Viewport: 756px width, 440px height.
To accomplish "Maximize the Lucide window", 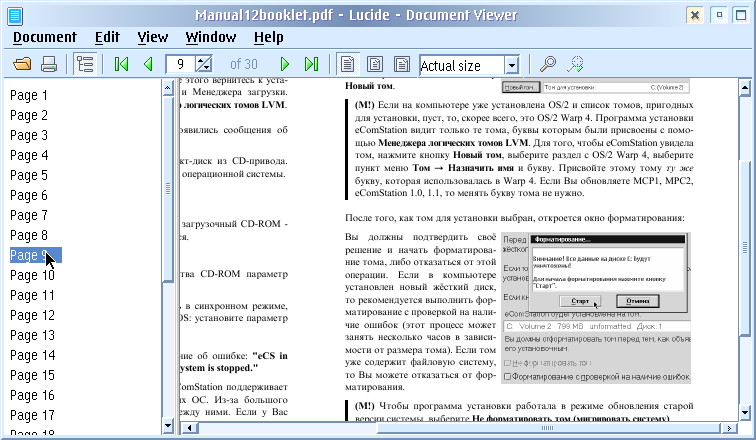I will (741, 15).
